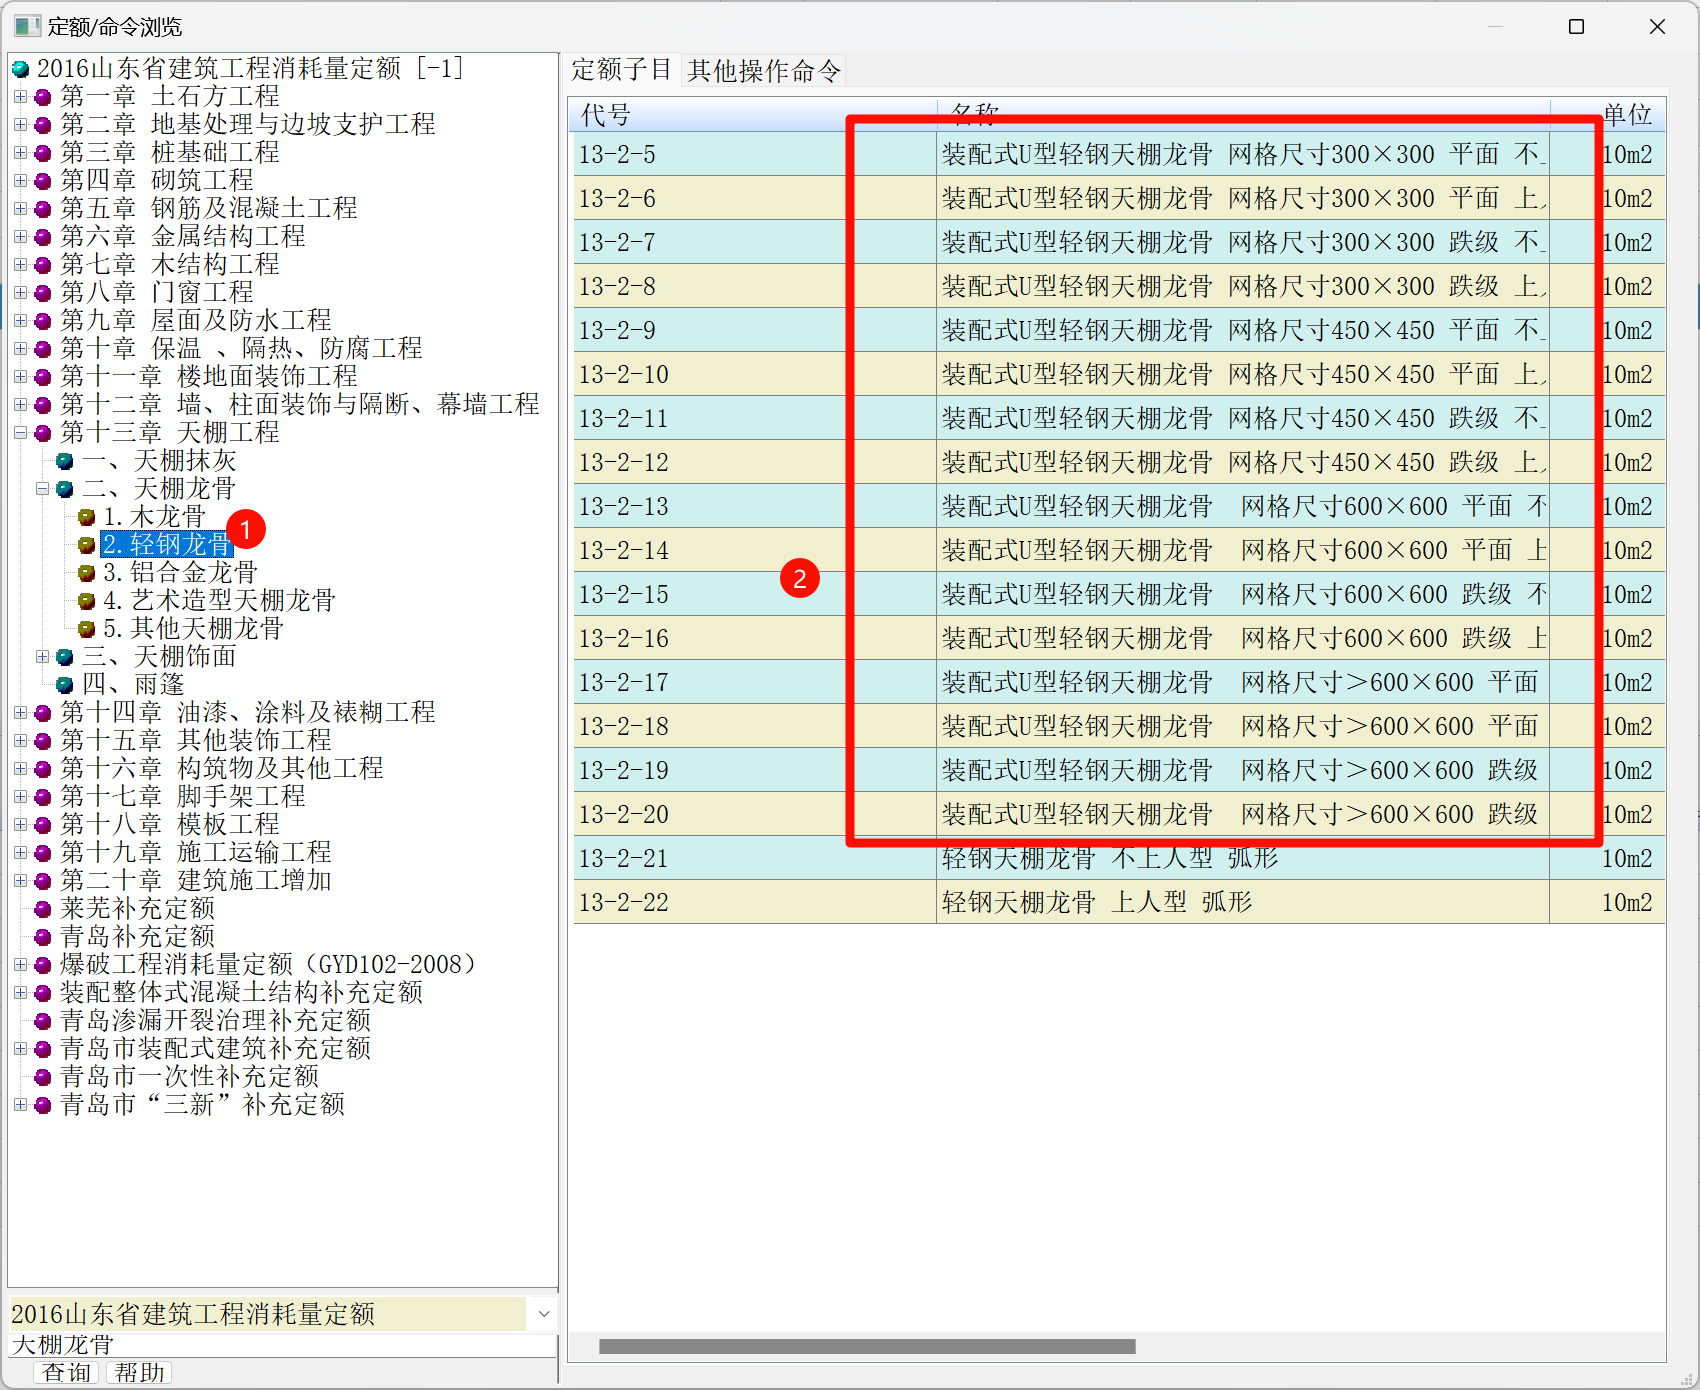Select tree item 第十六章 构筑物及其他工程
This screenshot has width=1700, height=1390.
222,769
